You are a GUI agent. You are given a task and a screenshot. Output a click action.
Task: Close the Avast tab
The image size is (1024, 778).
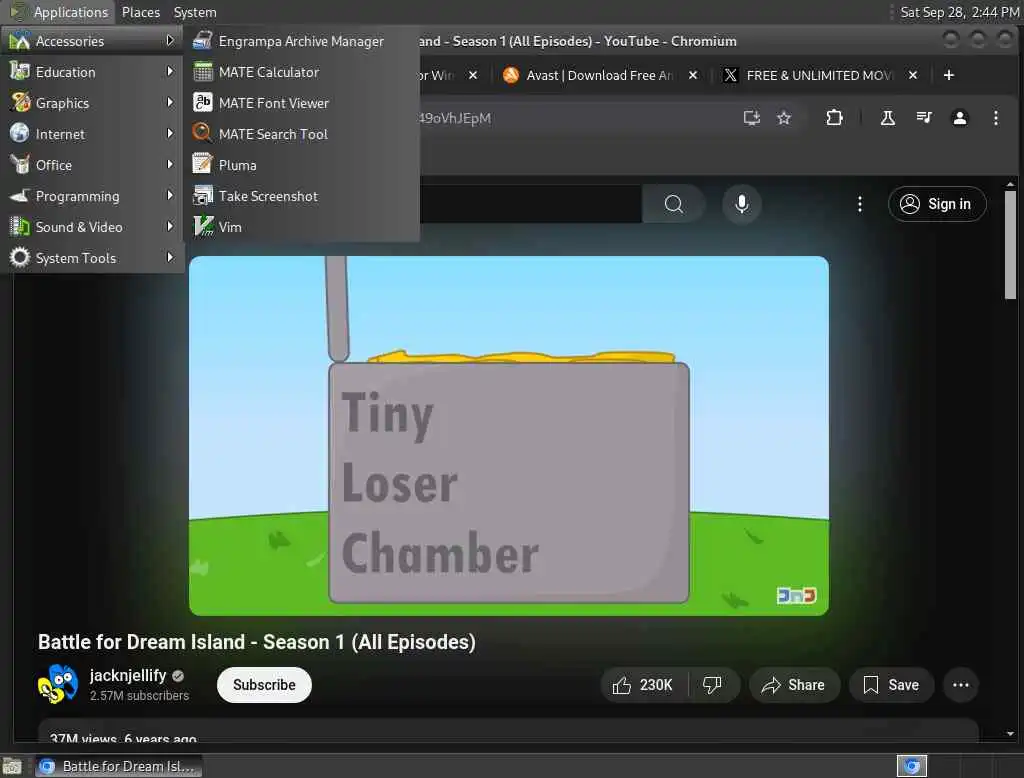tap(693, 75)
